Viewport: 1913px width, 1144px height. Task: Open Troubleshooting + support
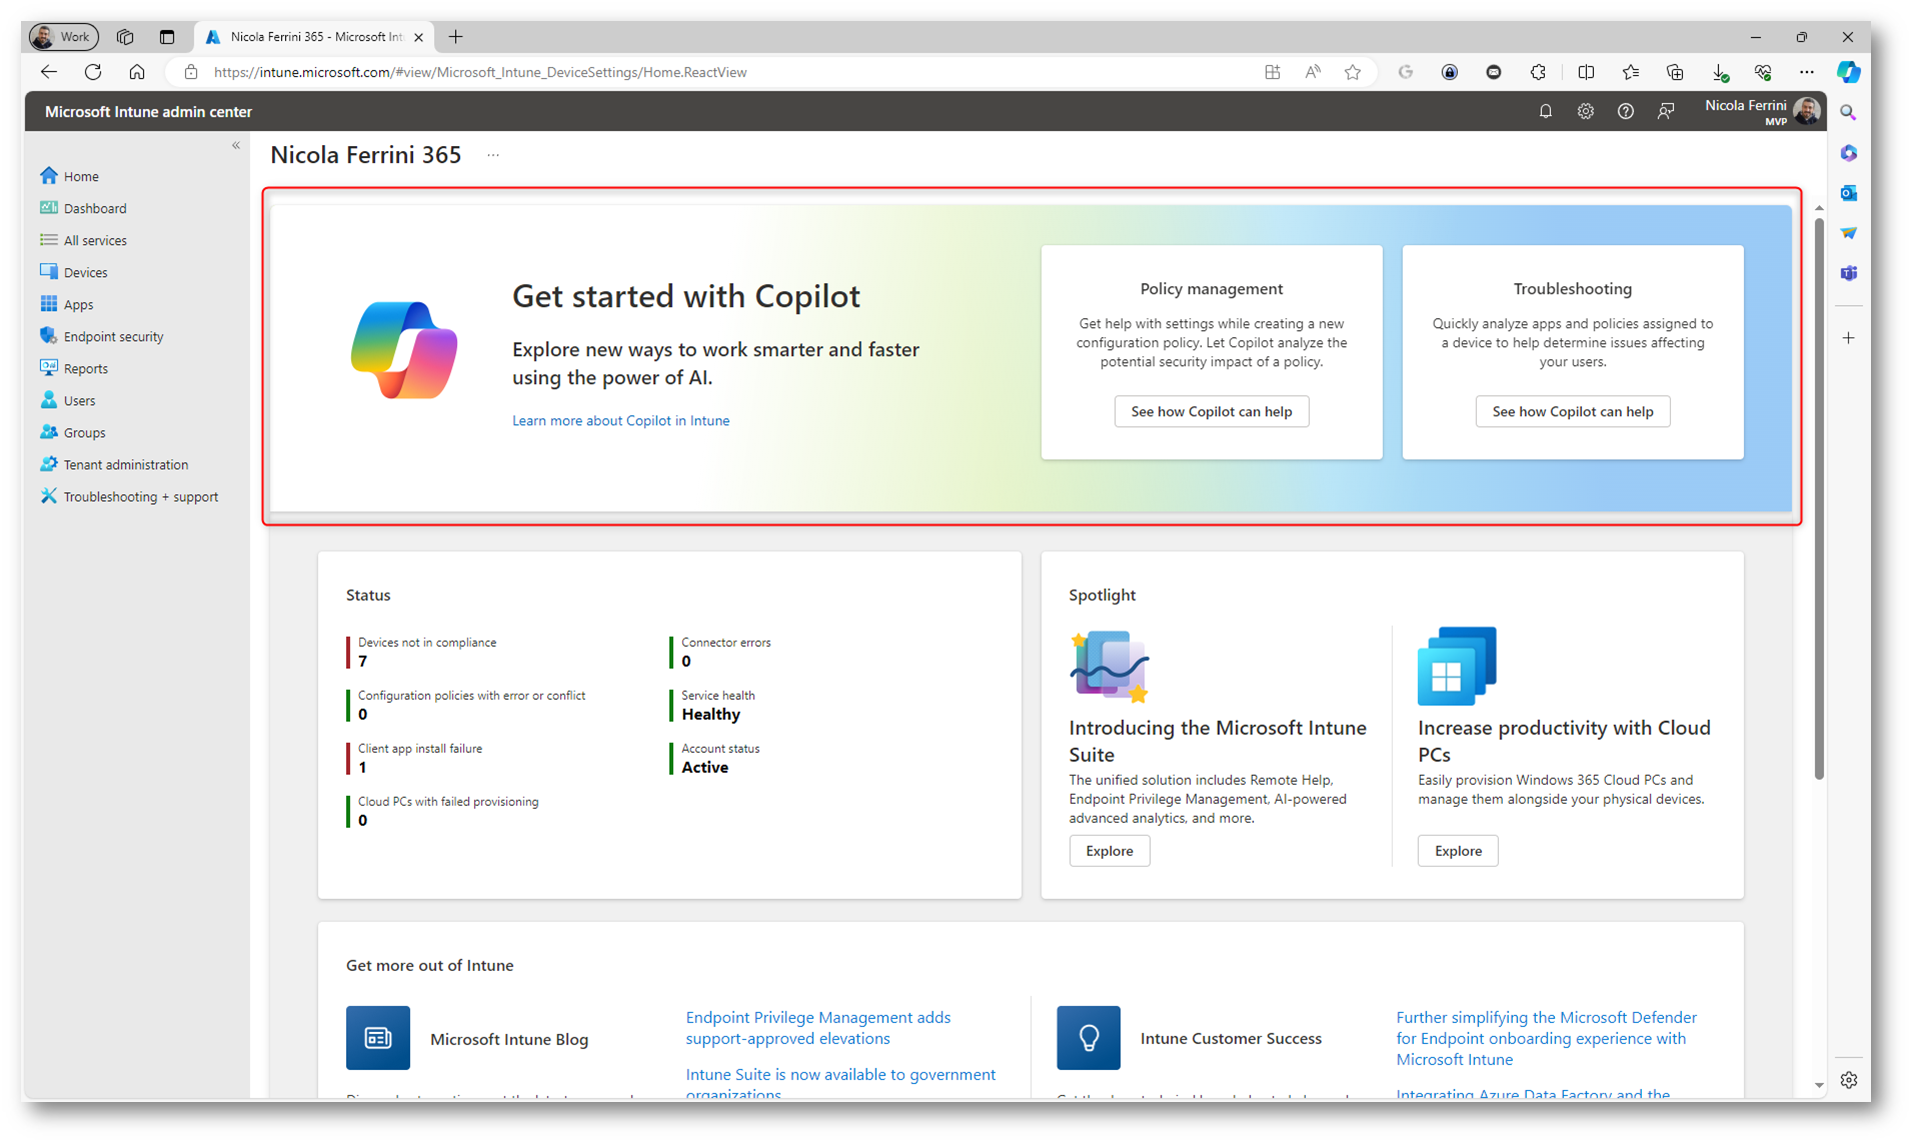129,496
